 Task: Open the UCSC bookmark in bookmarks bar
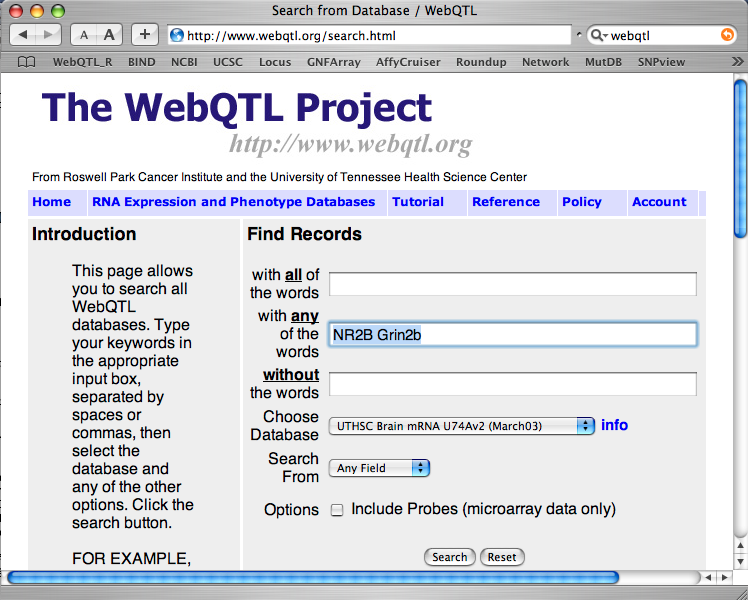[x=227, y=62]
